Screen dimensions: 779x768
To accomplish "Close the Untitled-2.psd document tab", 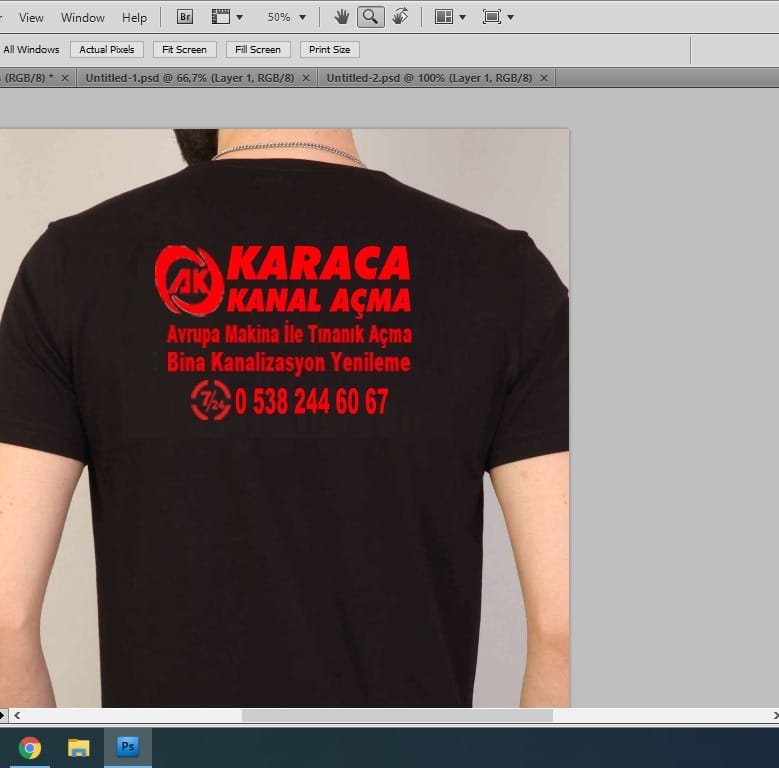I will (544, 78).
